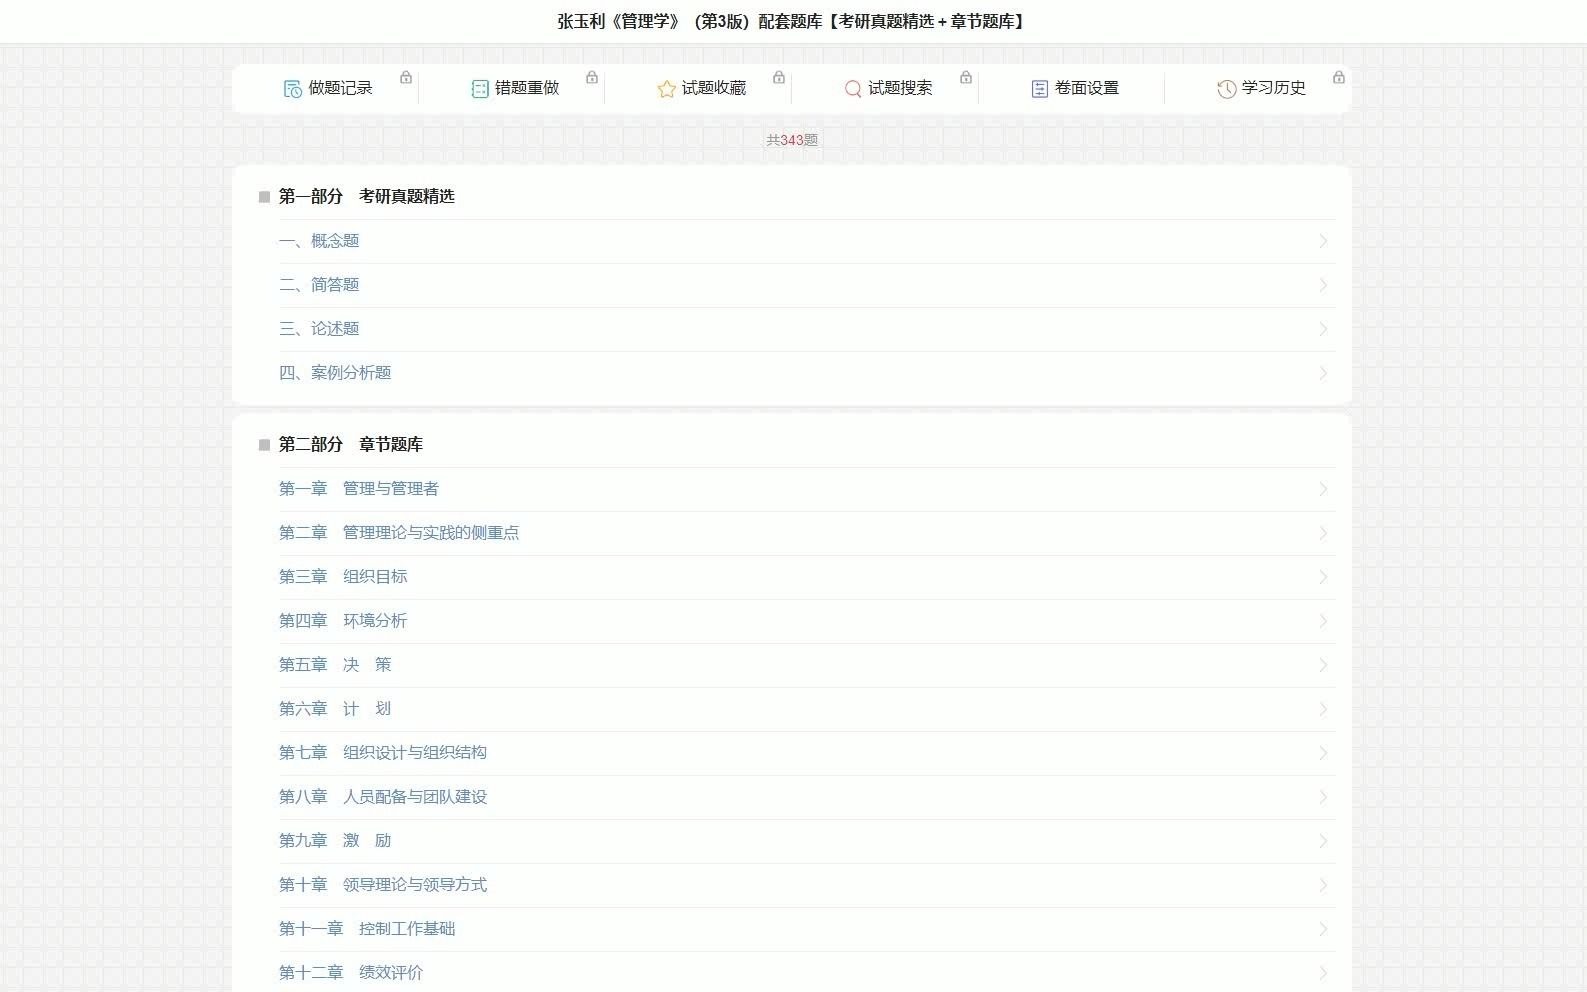Expand the 第六章 计划 chevron

tap(1323, 709)
